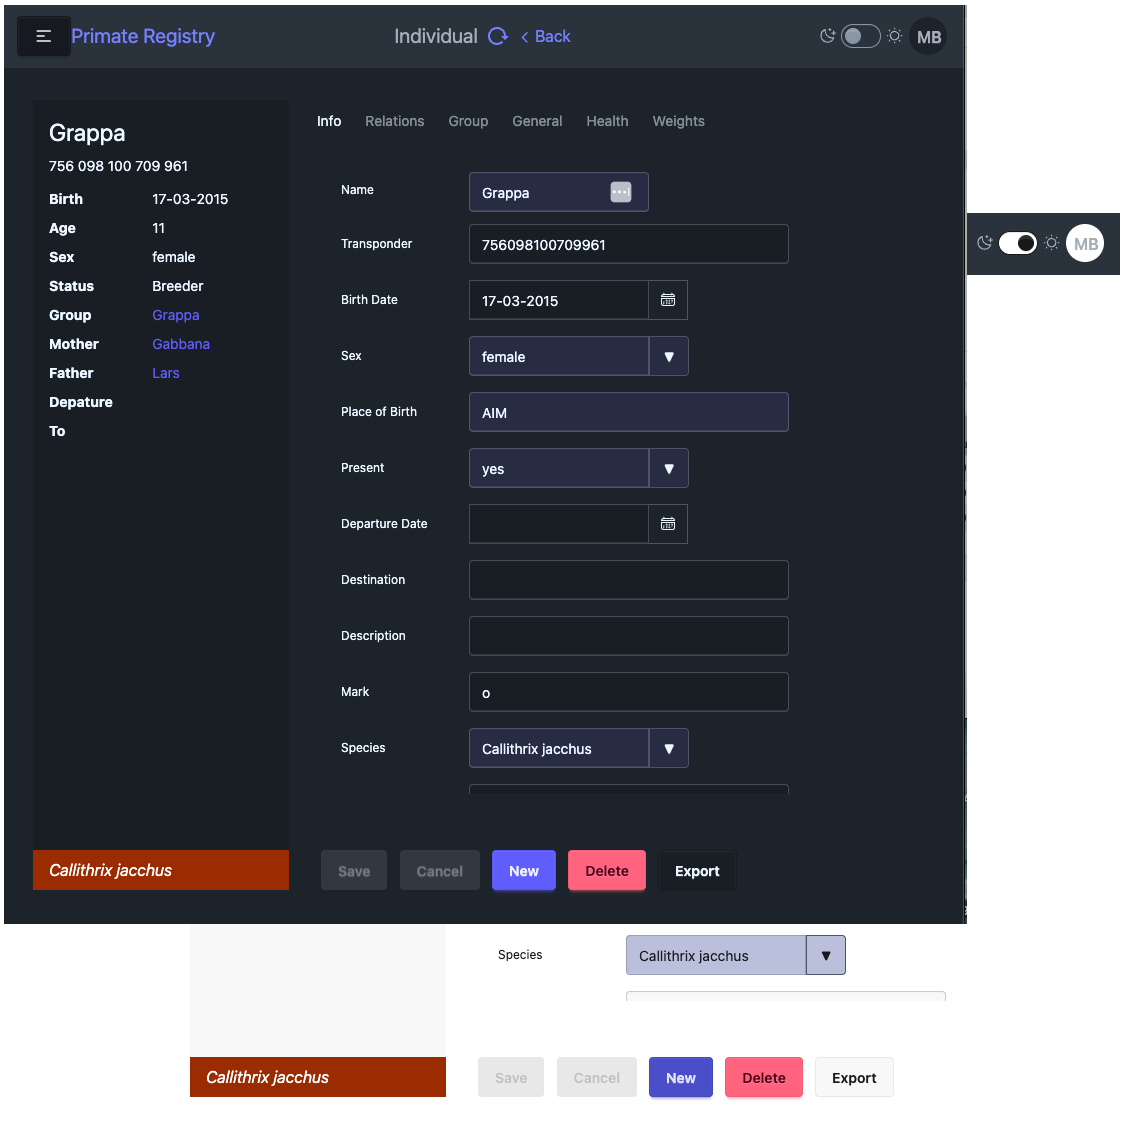This screenshot has height=1131, width=1122.
Task: Click the refresh icon next to Individual
Action: tap(498, 36)
